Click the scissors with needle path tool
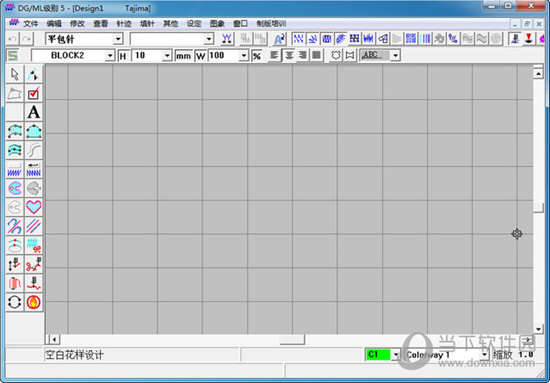 tap(33, 264)
